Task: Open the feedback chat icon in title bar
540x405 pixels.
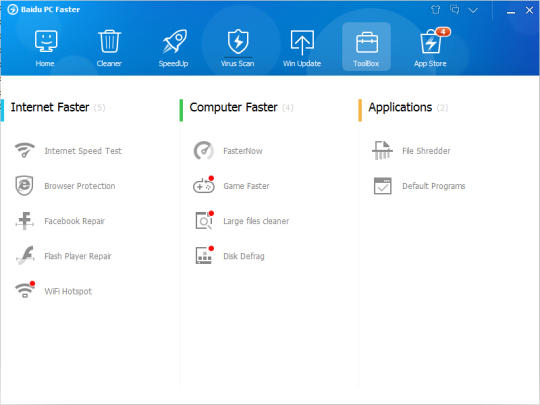Action: click(x=455, y=9)
